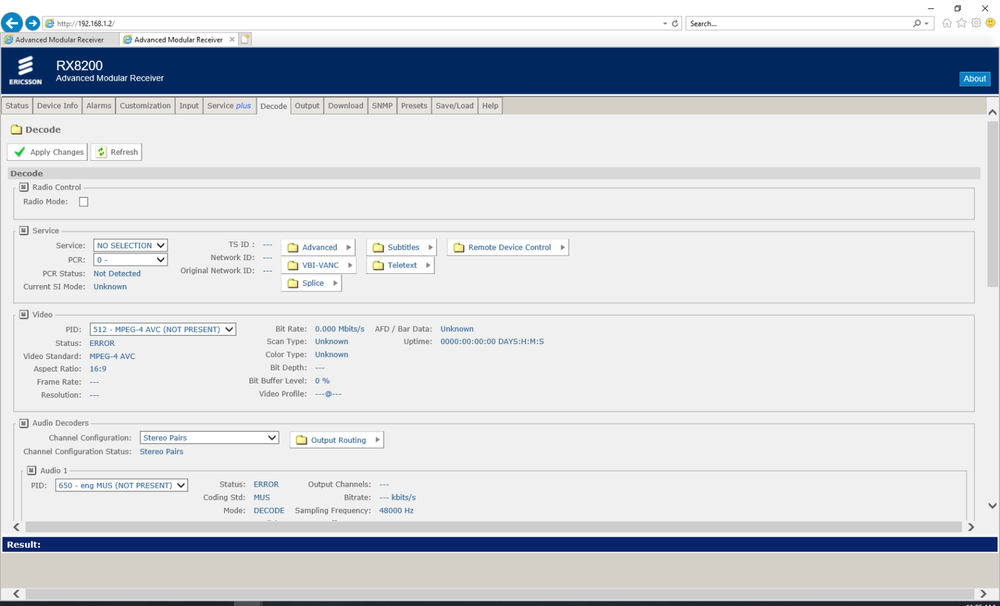Click the browser Back arrow button
Image resolution: width=1000 pixels, height=606 pixels.
(13, 22)
